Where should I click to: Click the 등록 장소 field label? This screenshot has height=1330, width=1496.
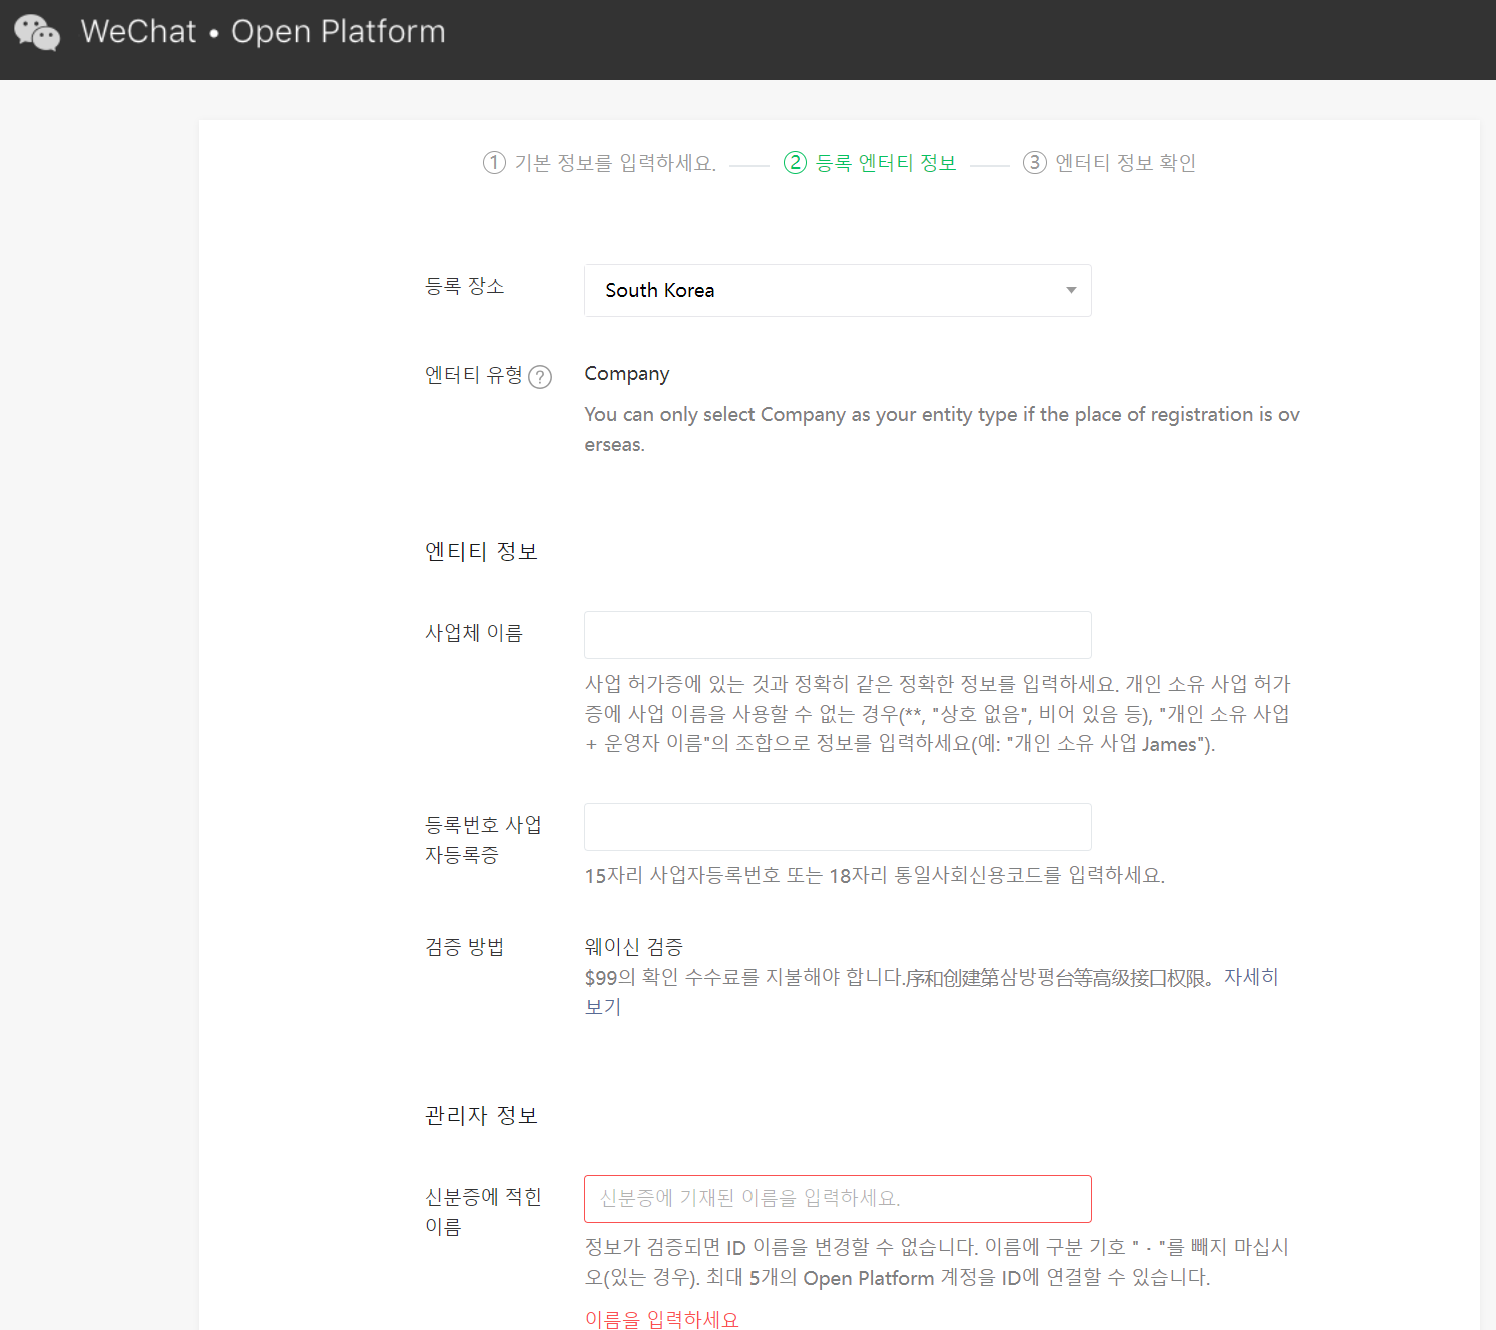465,286
